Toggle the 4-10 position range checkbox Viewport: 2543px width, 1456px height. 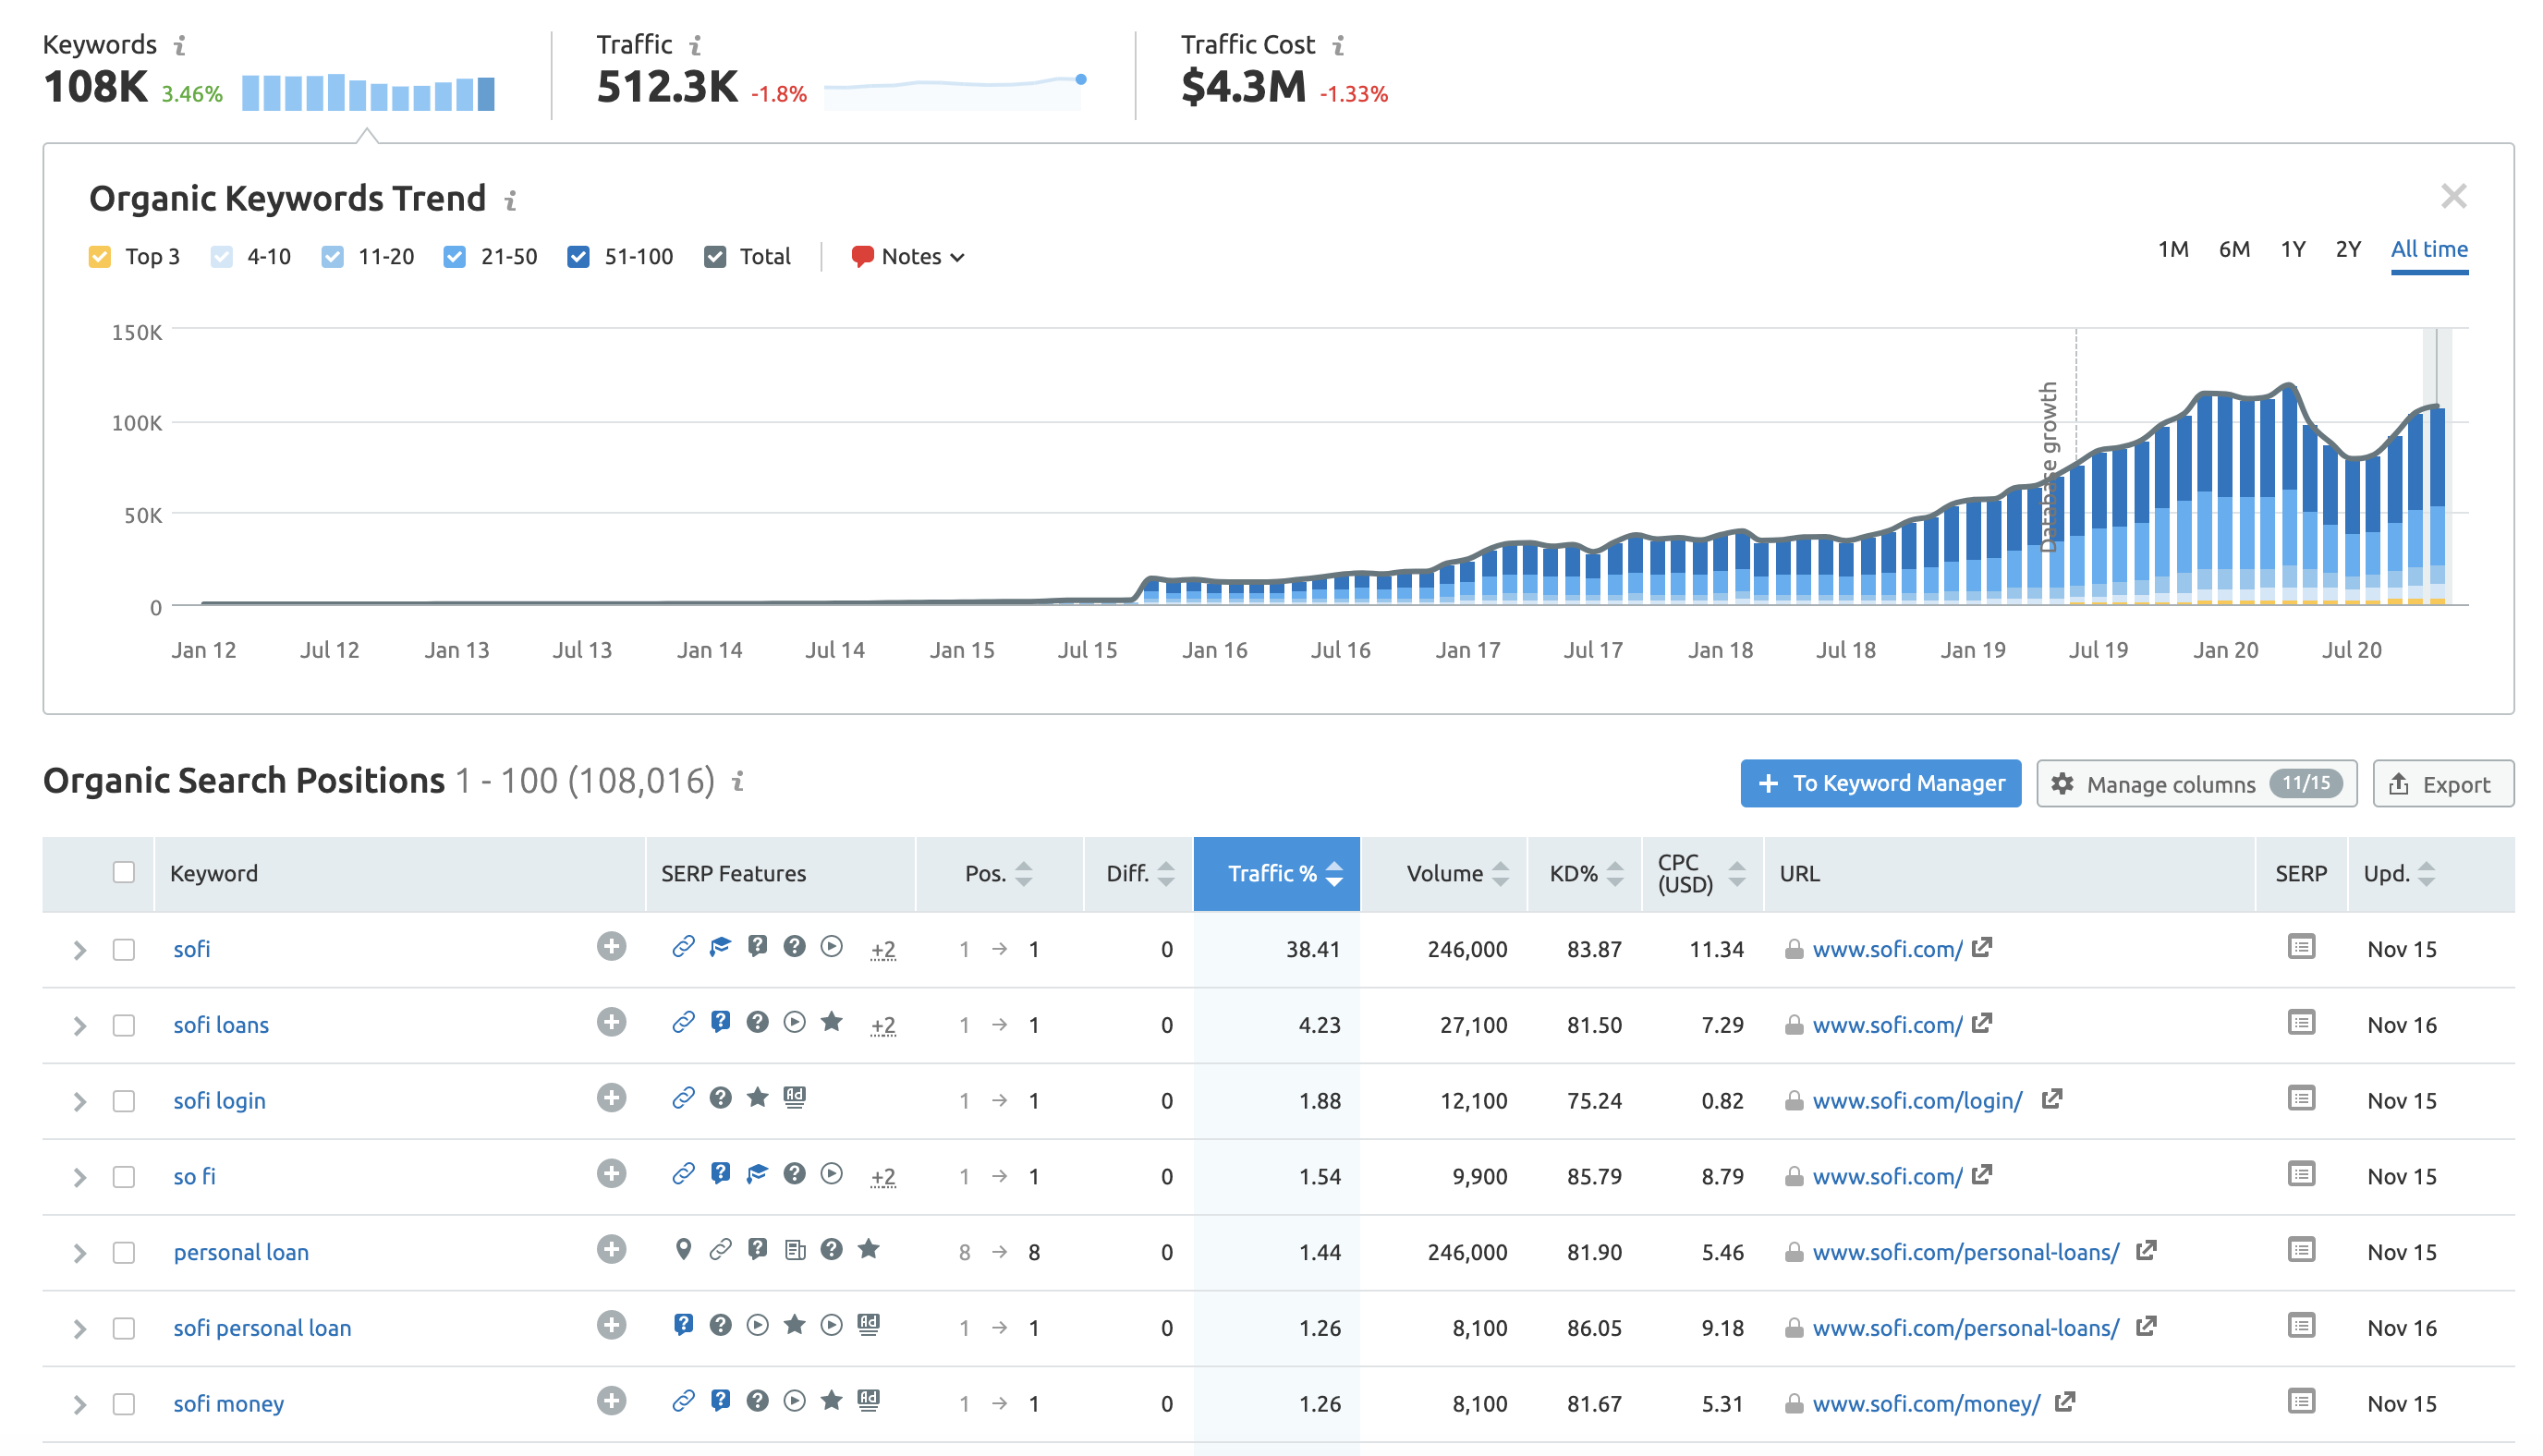coord(222,257)
